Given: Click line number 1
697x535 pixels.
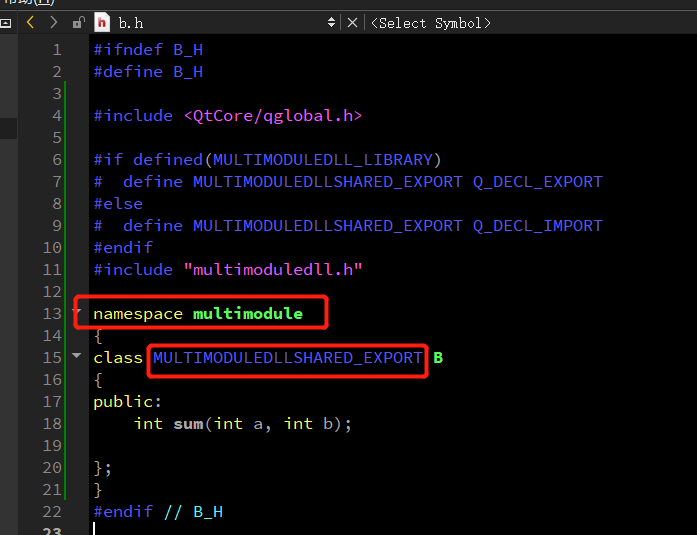Looking at the screenshot, I should tap(57, 50).
